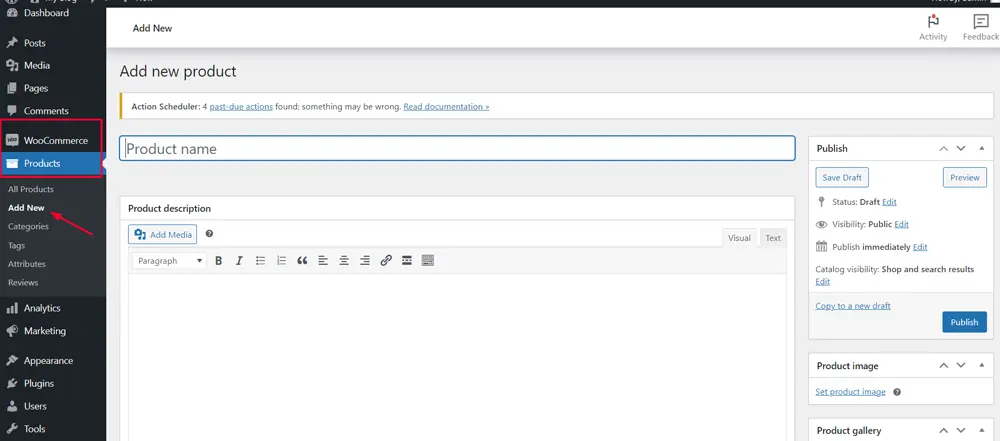Click help icon next to Set product image
Image resolution: width=1000 pixels, height=441 pixels.
(x=897, y=392)
